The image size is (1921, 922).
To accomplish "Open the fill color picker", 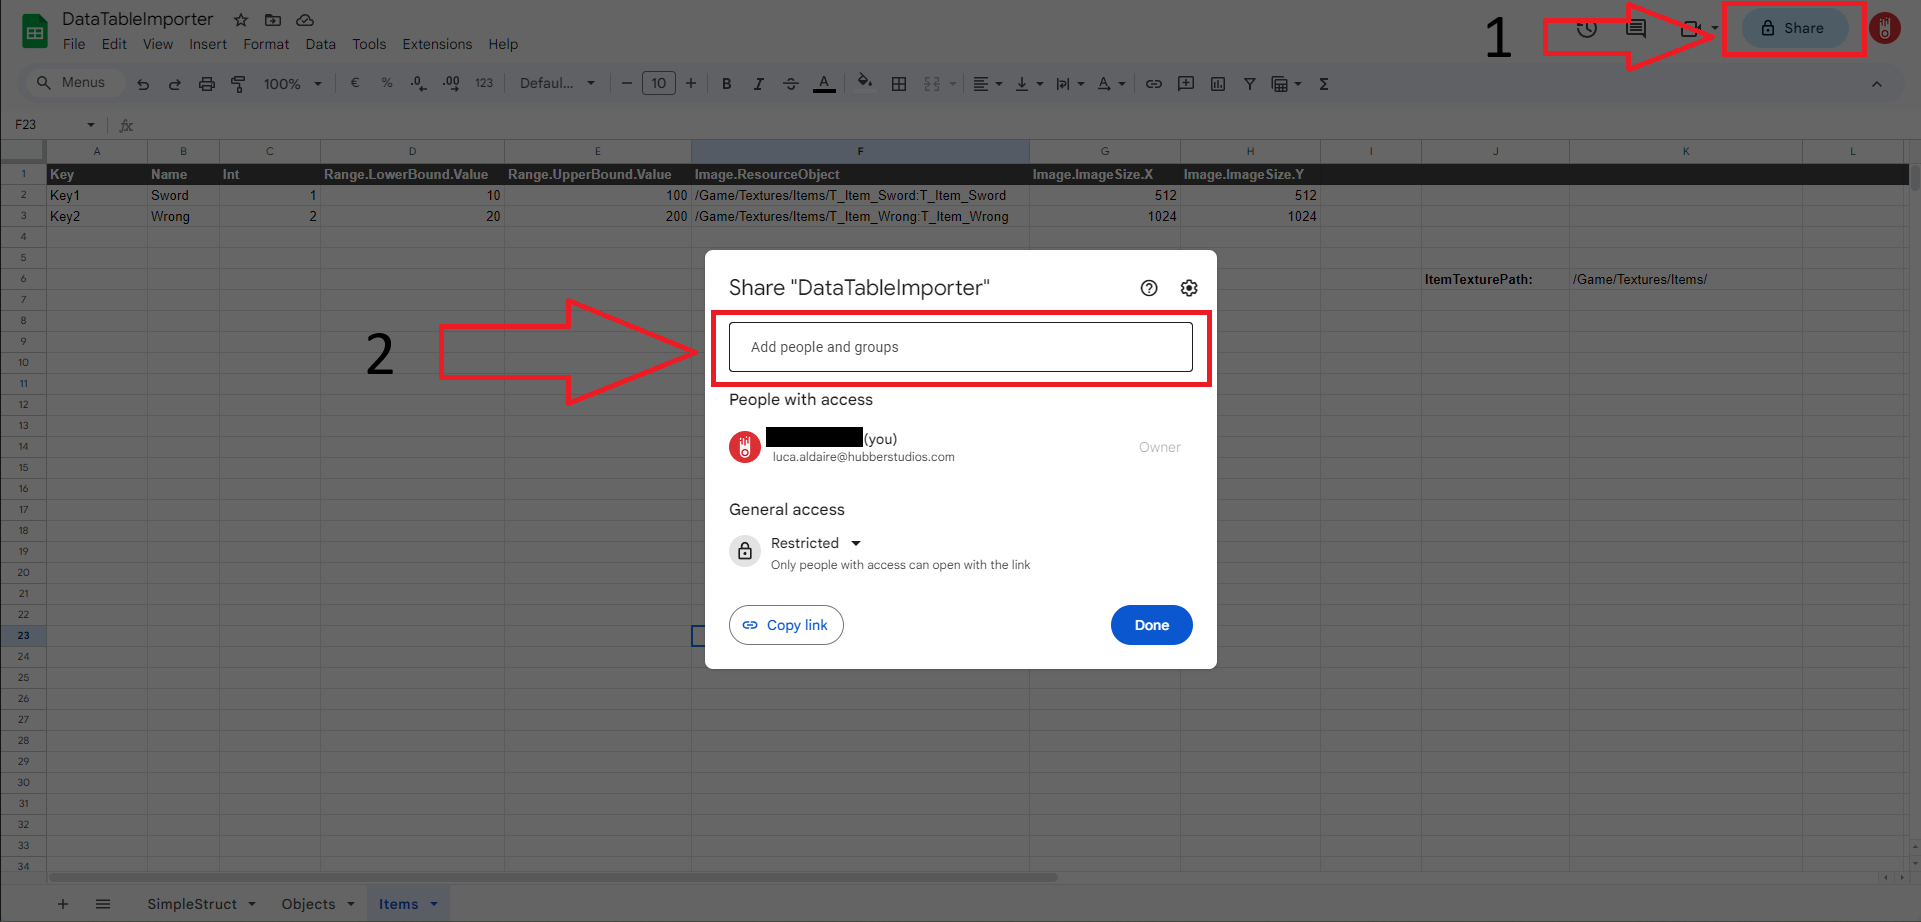I will click(865, 83).
